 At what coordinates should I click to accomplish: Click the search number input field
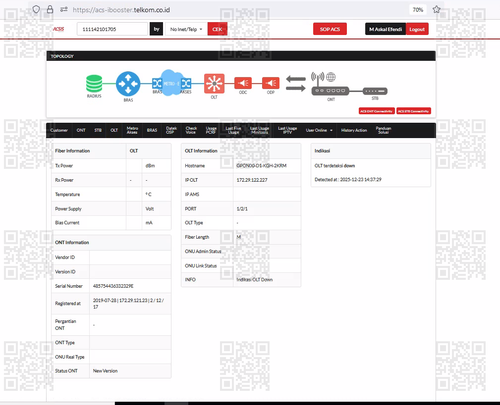pos(112,29)
